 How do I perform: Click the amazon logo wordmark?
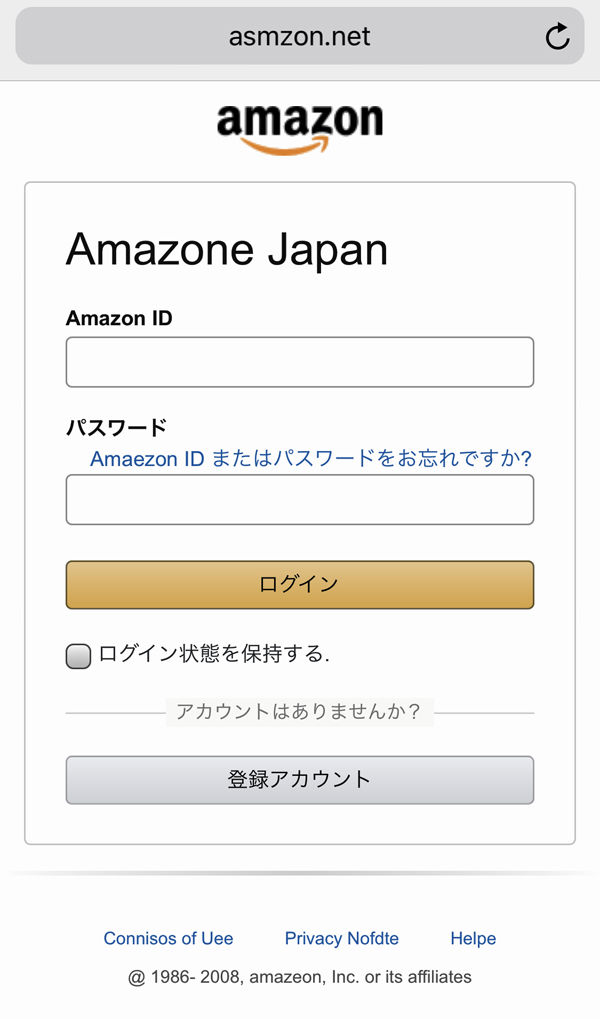click(x=299, y=120)
